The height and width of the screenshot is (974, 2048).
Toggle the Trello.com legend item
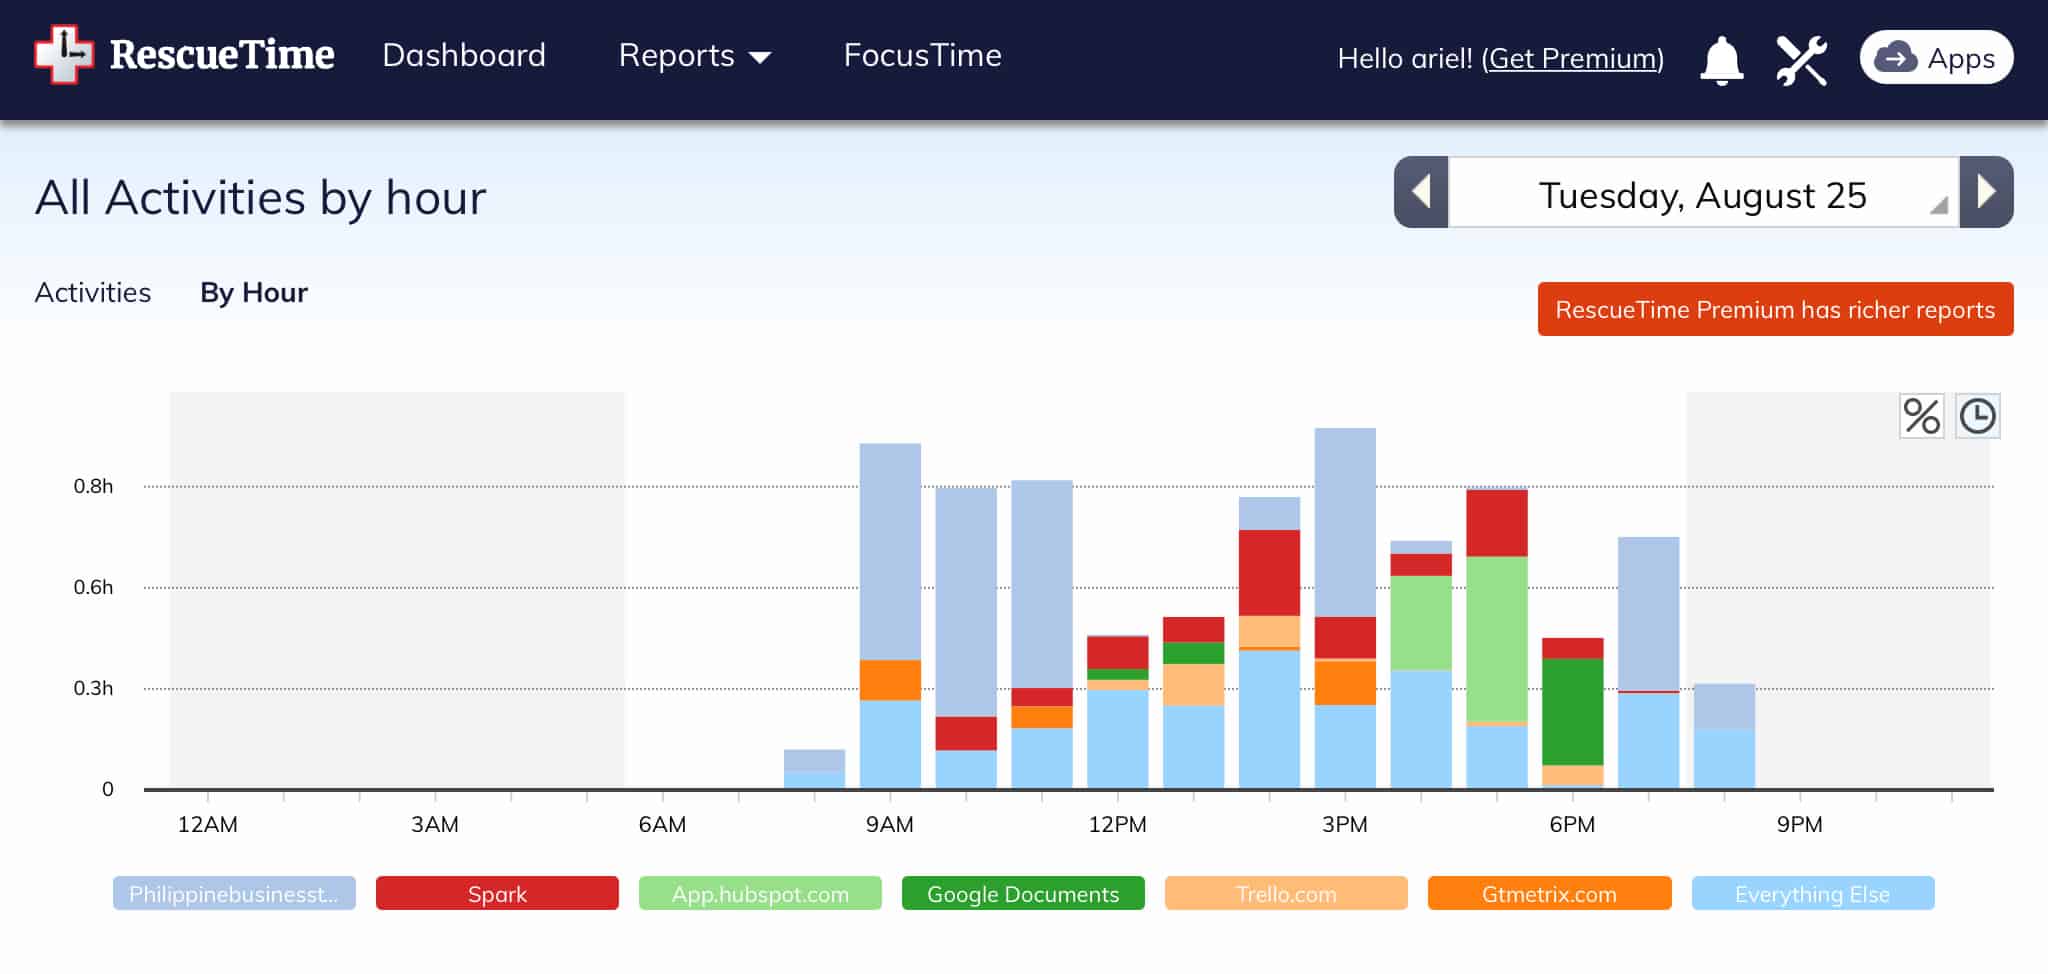pyautogui.click(x=1286, y=893)
